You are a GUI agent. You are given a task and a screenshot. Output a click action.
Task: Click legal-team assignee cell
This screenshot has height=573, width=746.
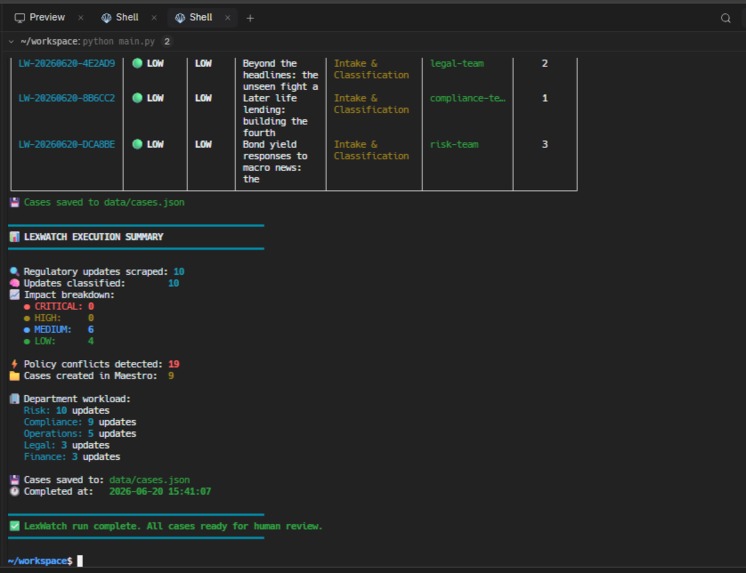click(457, 63)
